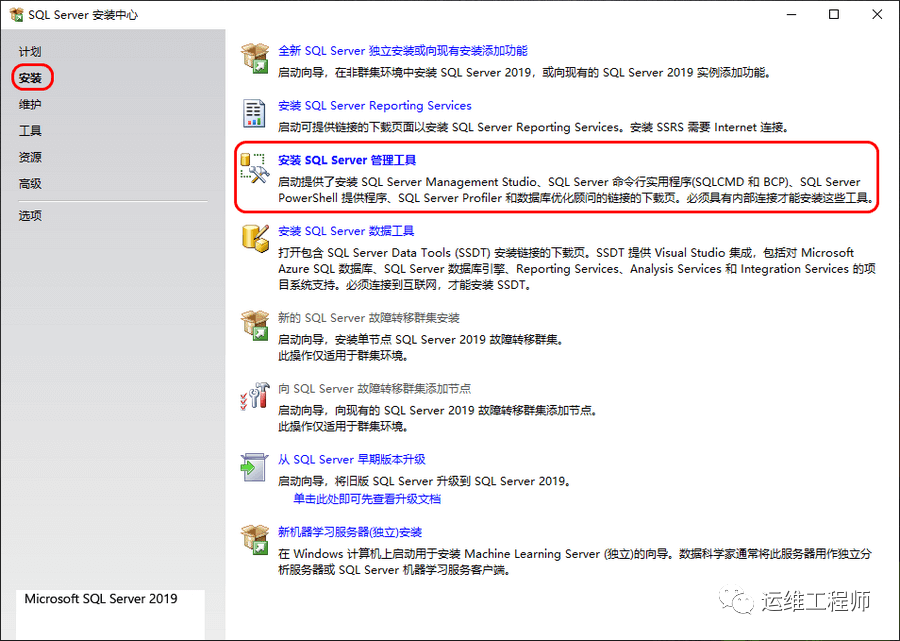Open 安装 SQL Server 管理工具 link
This screenshot has width=900, height=641.
click(x=347, y=160)
